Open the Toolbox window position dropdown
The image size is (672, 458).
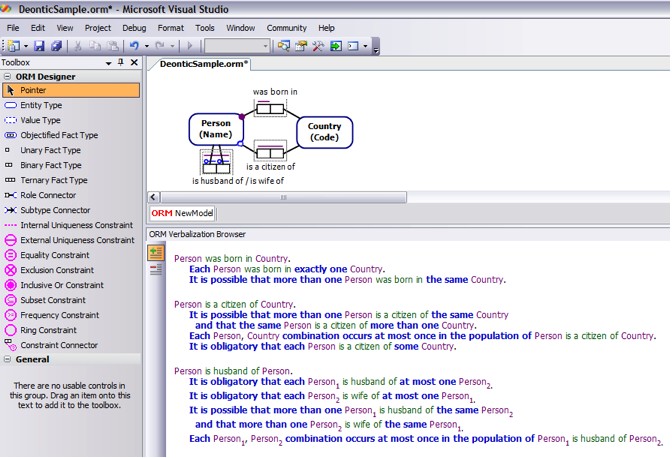click(x=108, y=63)
